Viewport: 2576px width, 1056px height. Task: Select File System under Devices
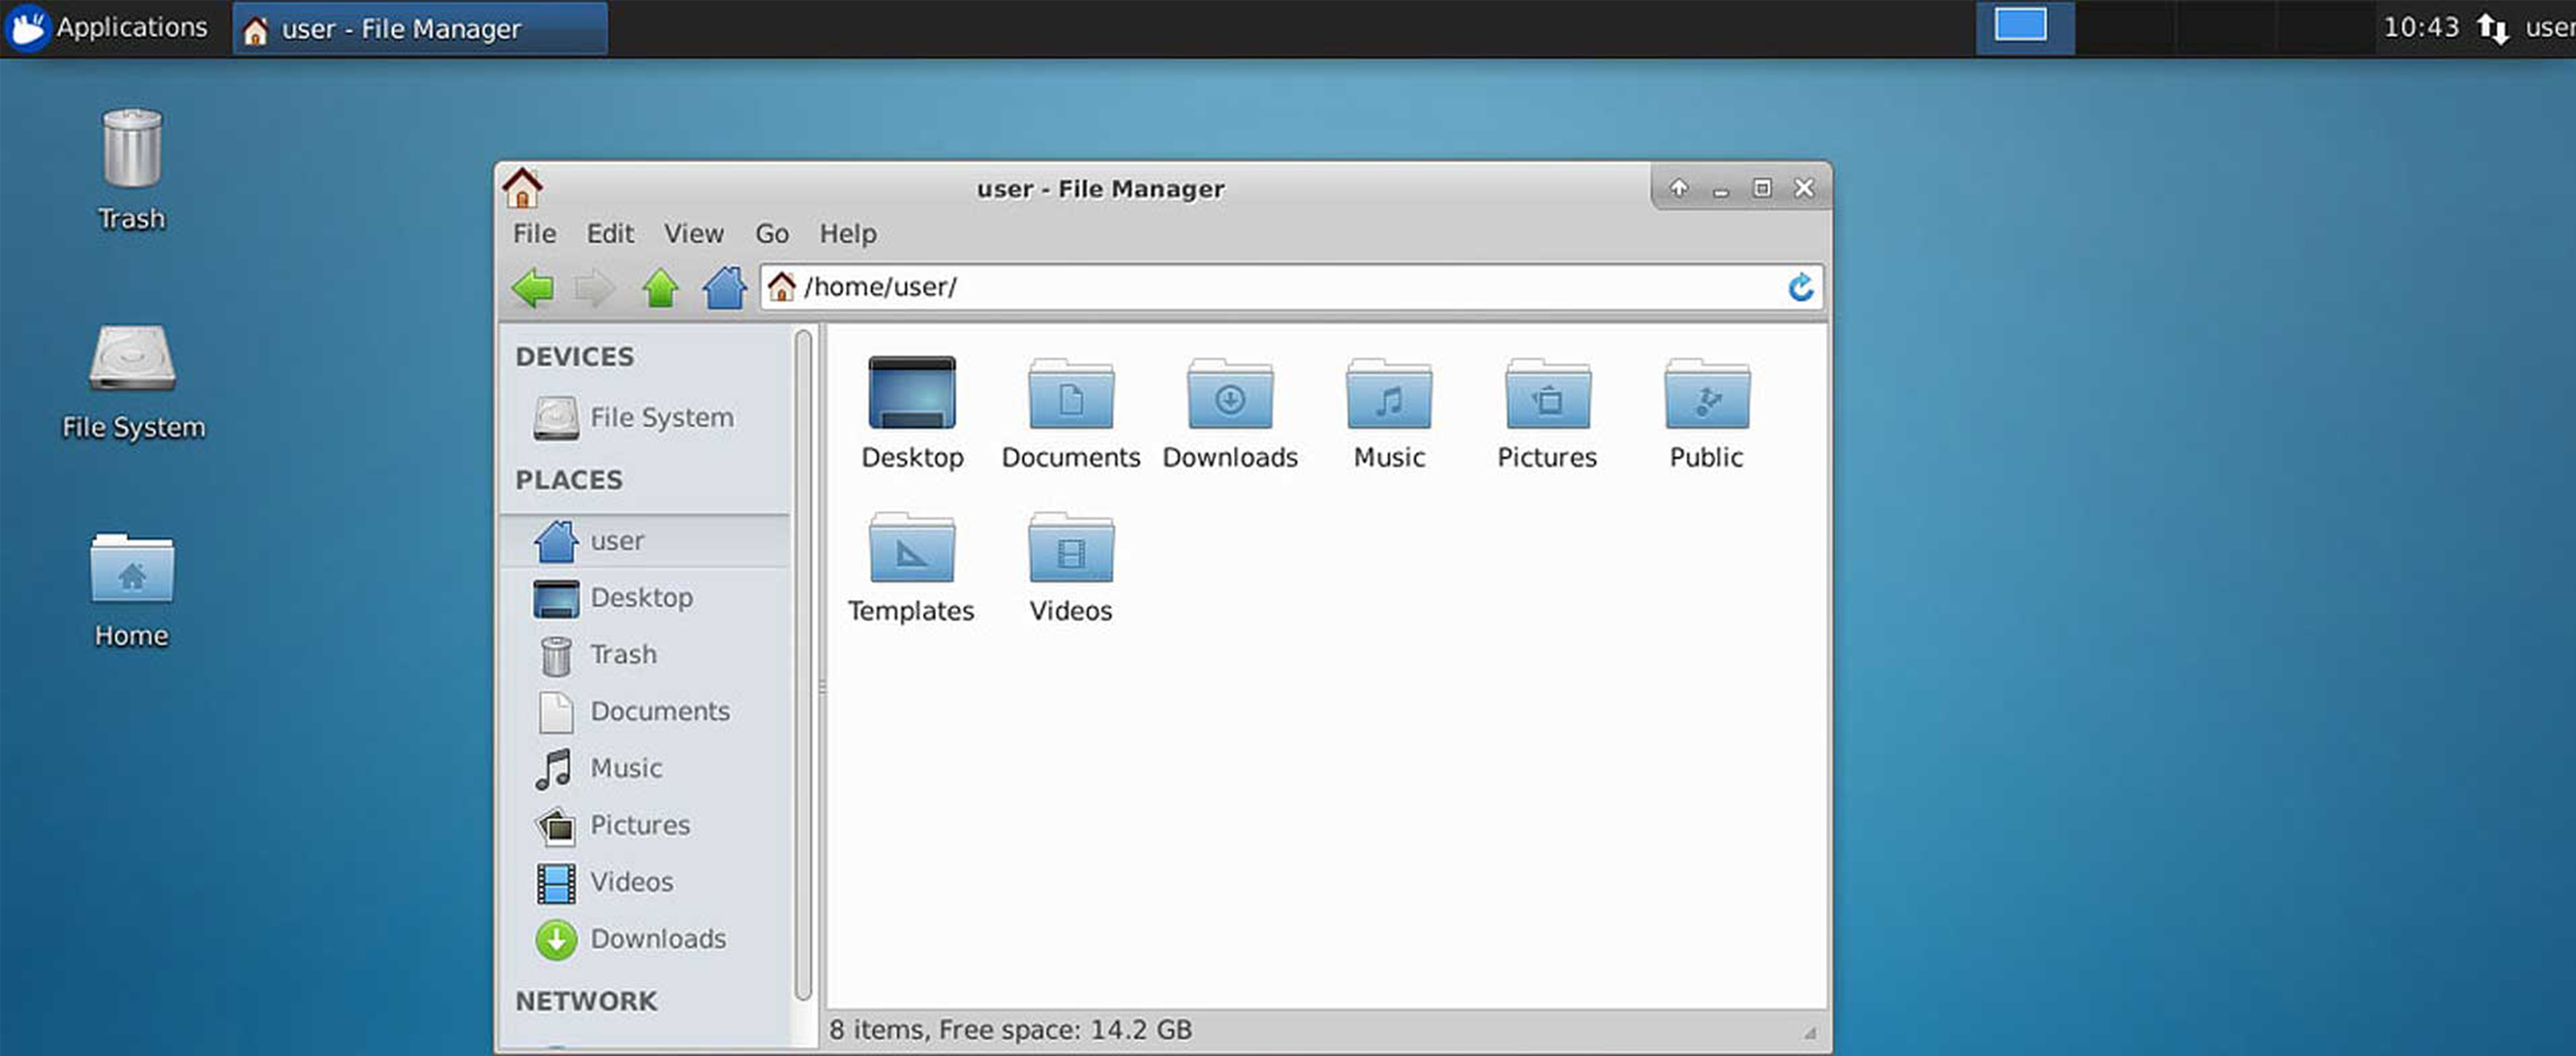click(660, 417)
